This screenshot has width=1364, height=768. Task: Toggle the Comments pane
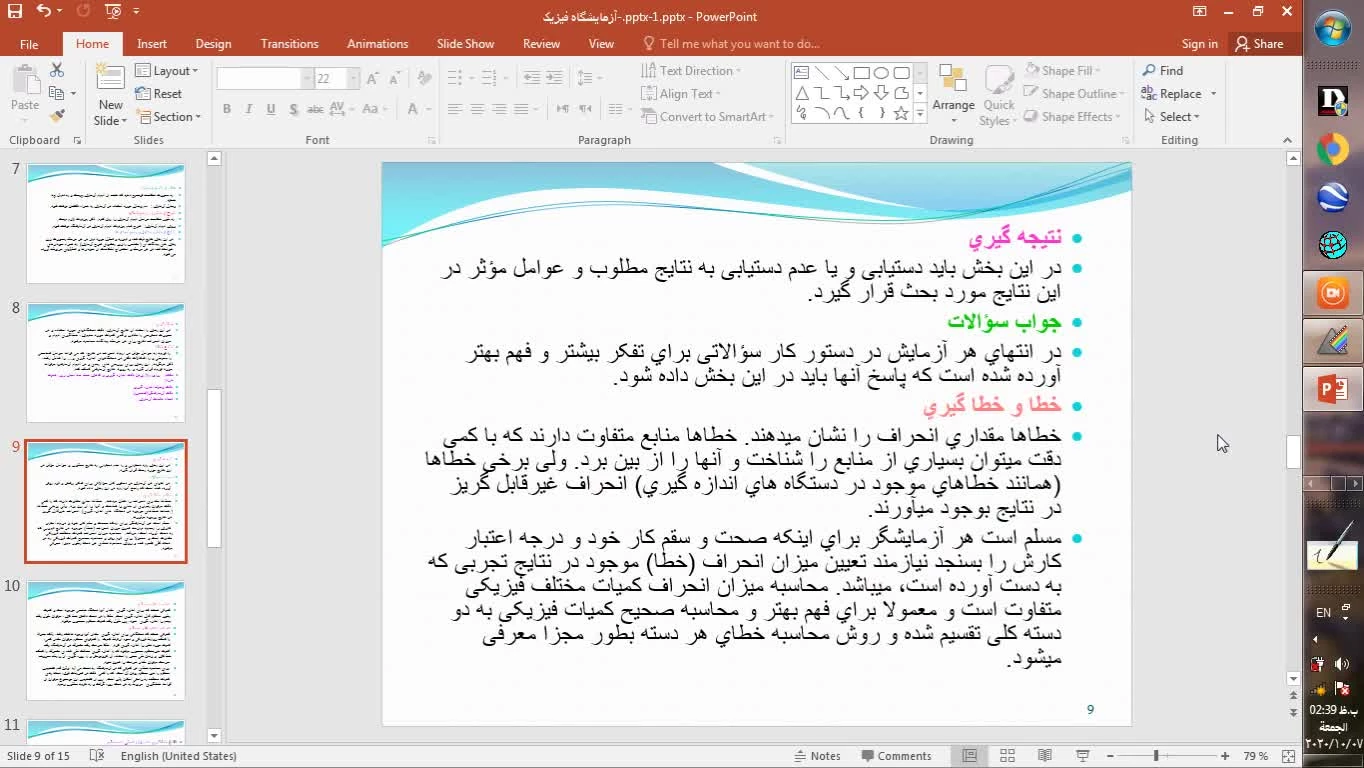click(895, 756)
